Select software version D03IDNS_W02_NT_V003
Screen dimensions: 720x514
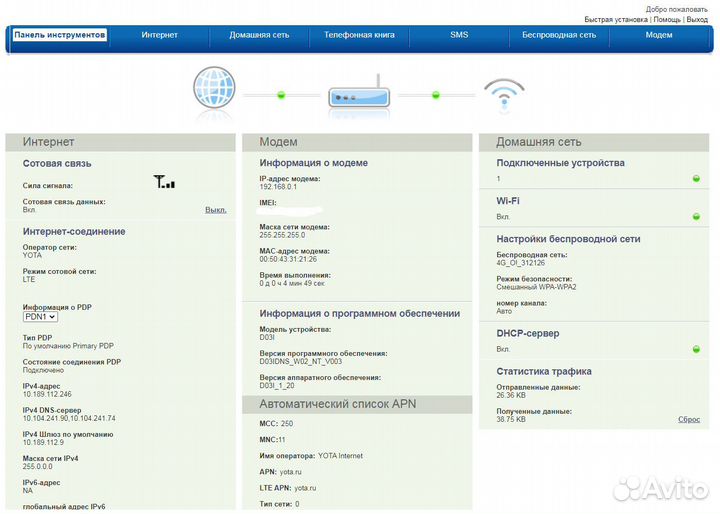[x=301, y=361]
